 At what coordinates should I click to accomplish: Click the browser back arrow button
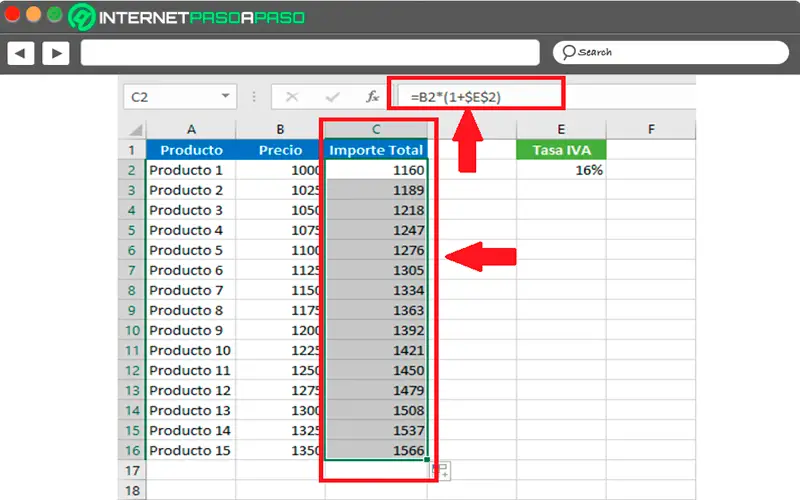click(x=21, y=53)
